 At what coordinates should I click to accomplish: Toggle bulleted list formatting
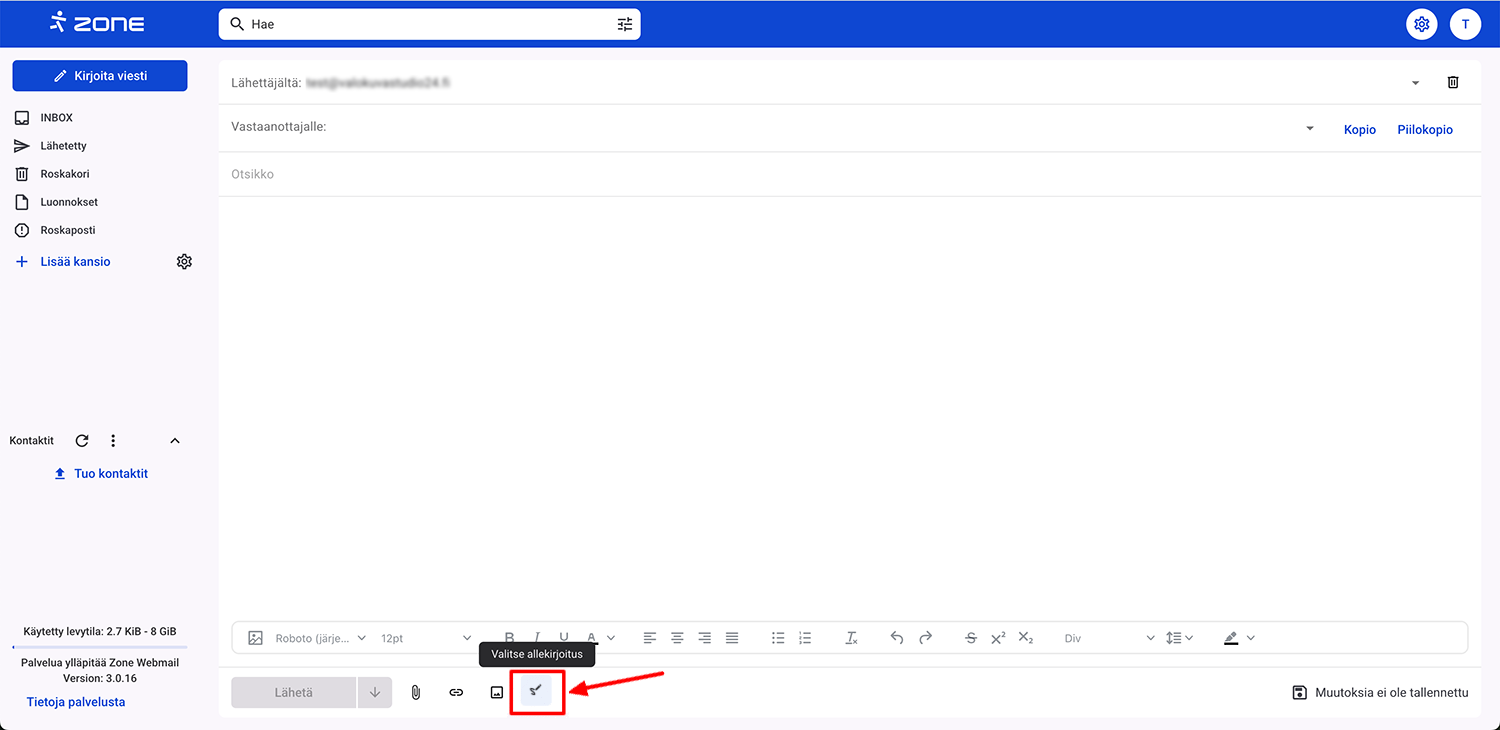pyautogui.click(x=778, y=638)
